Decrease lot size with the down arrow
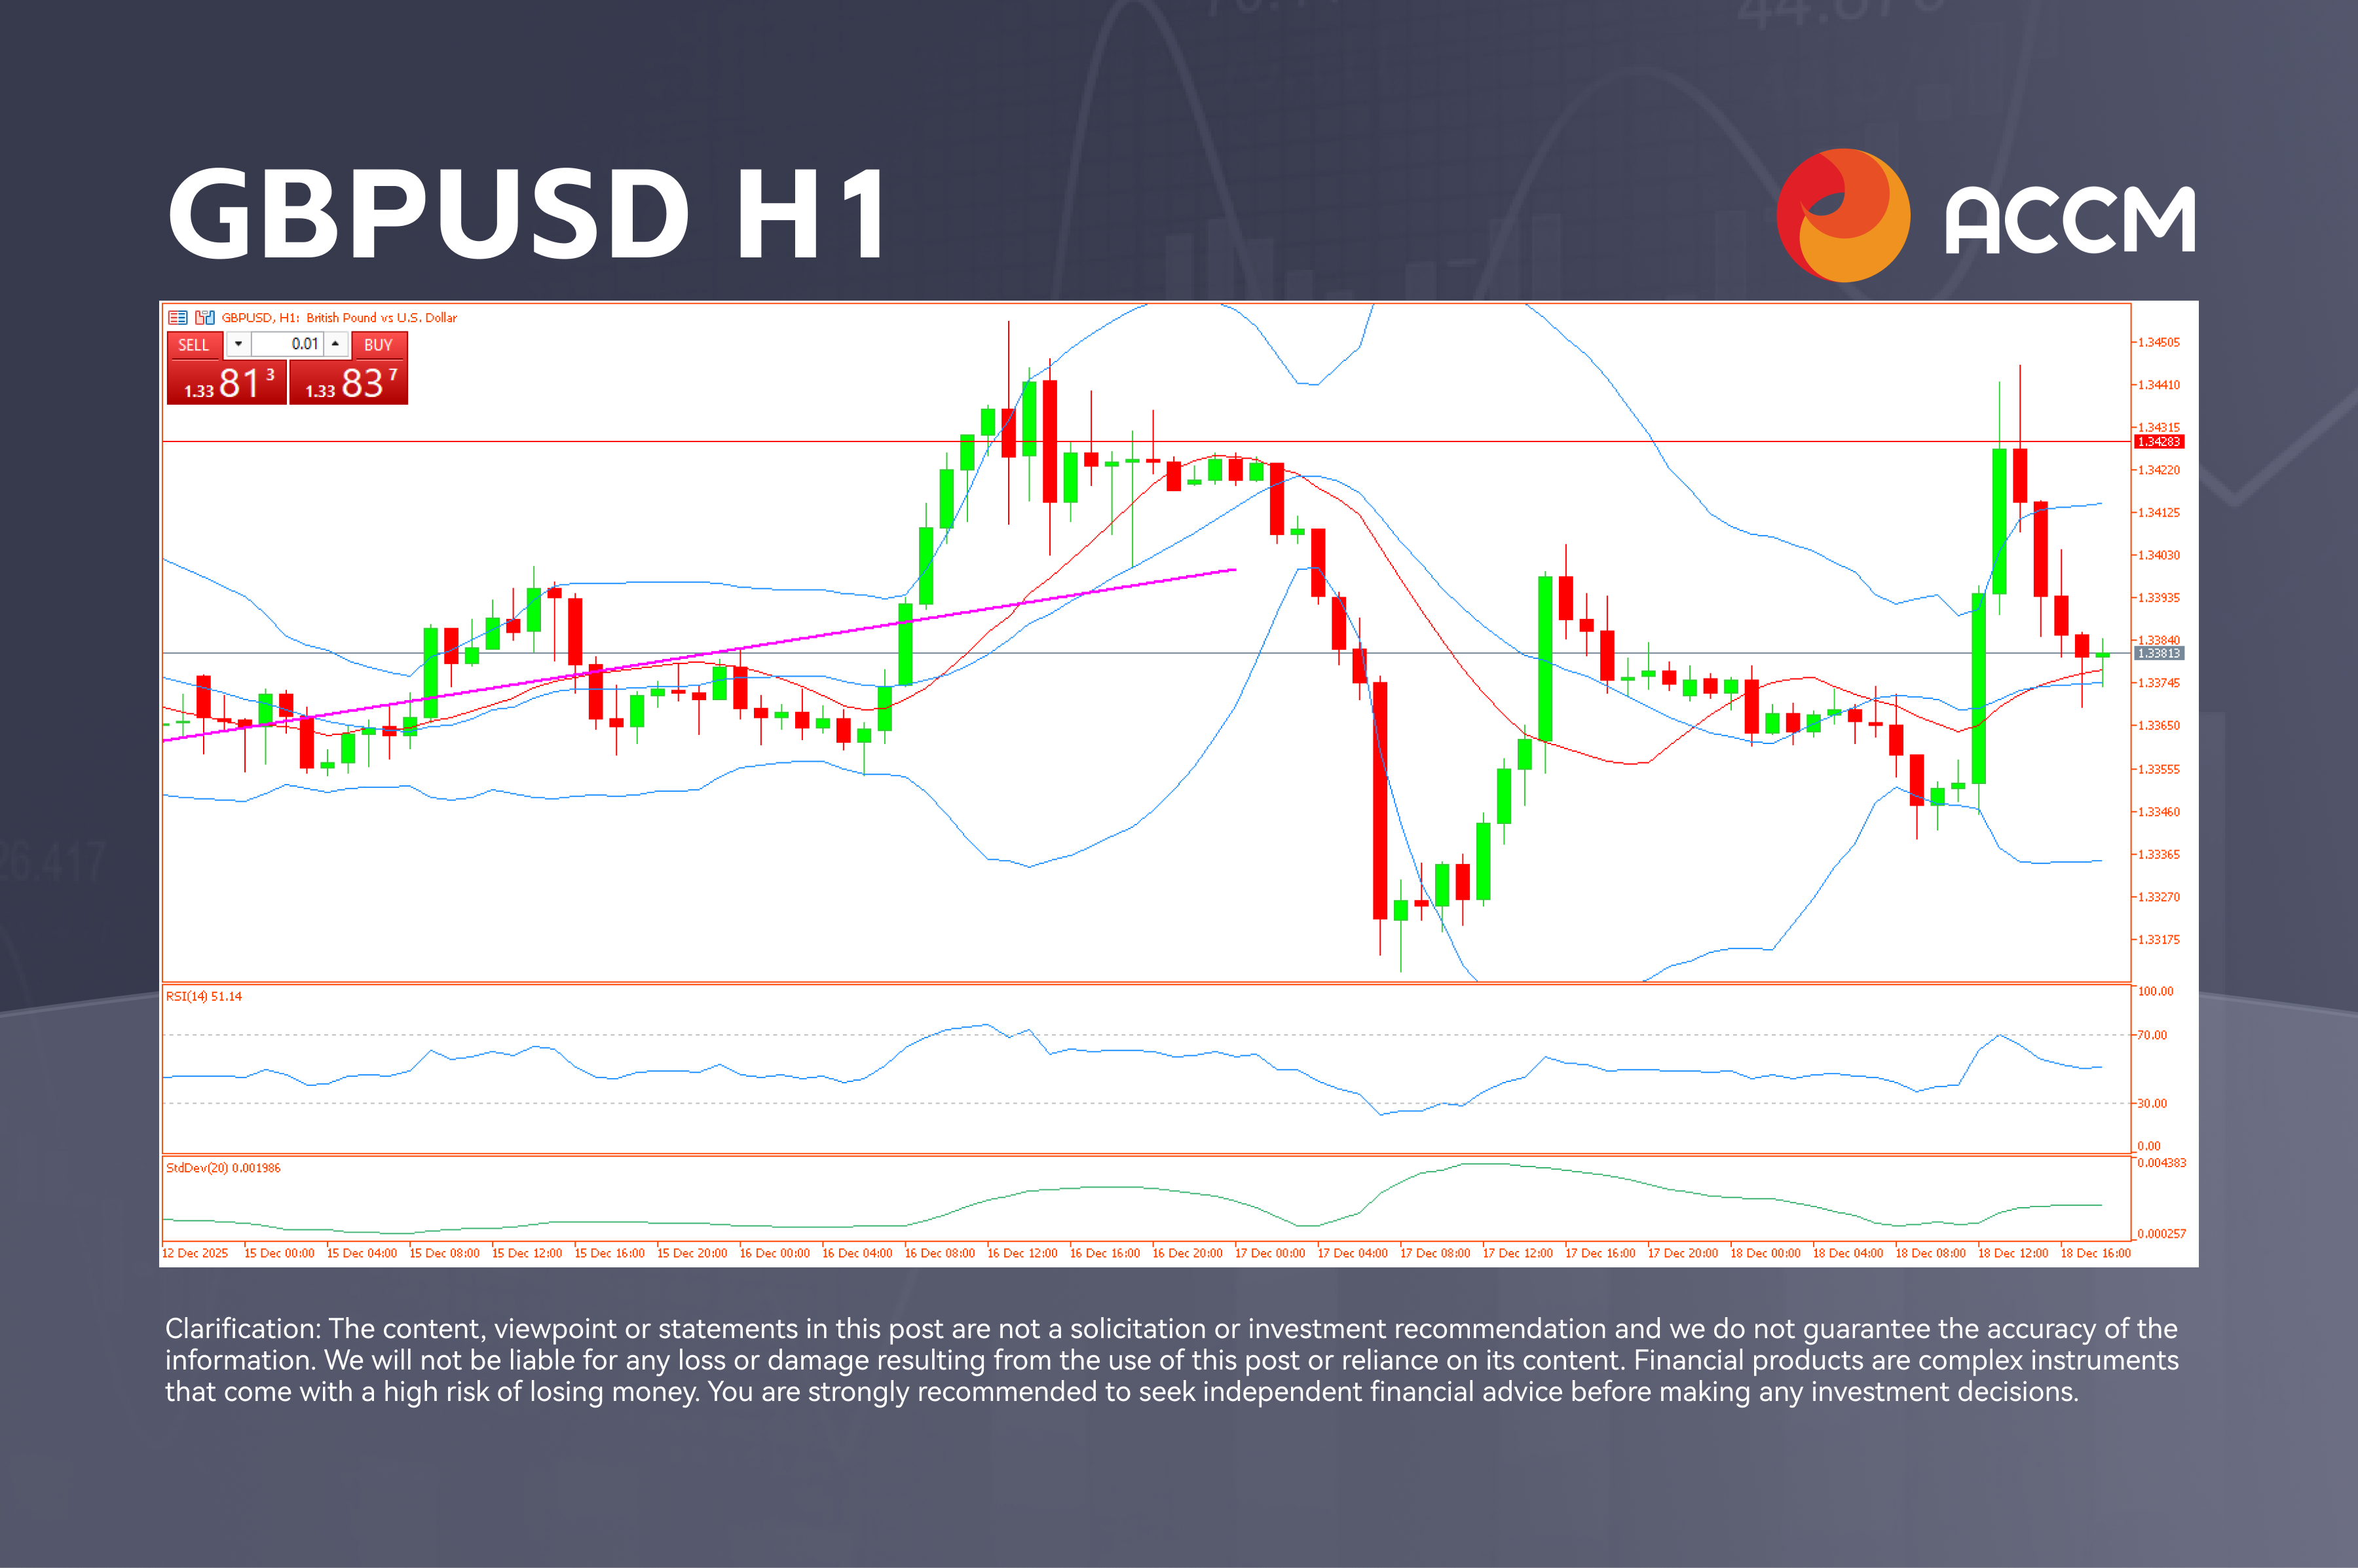Image resolution: width=2358 pixels, height=1568 pixels. (x=239, y=345)
